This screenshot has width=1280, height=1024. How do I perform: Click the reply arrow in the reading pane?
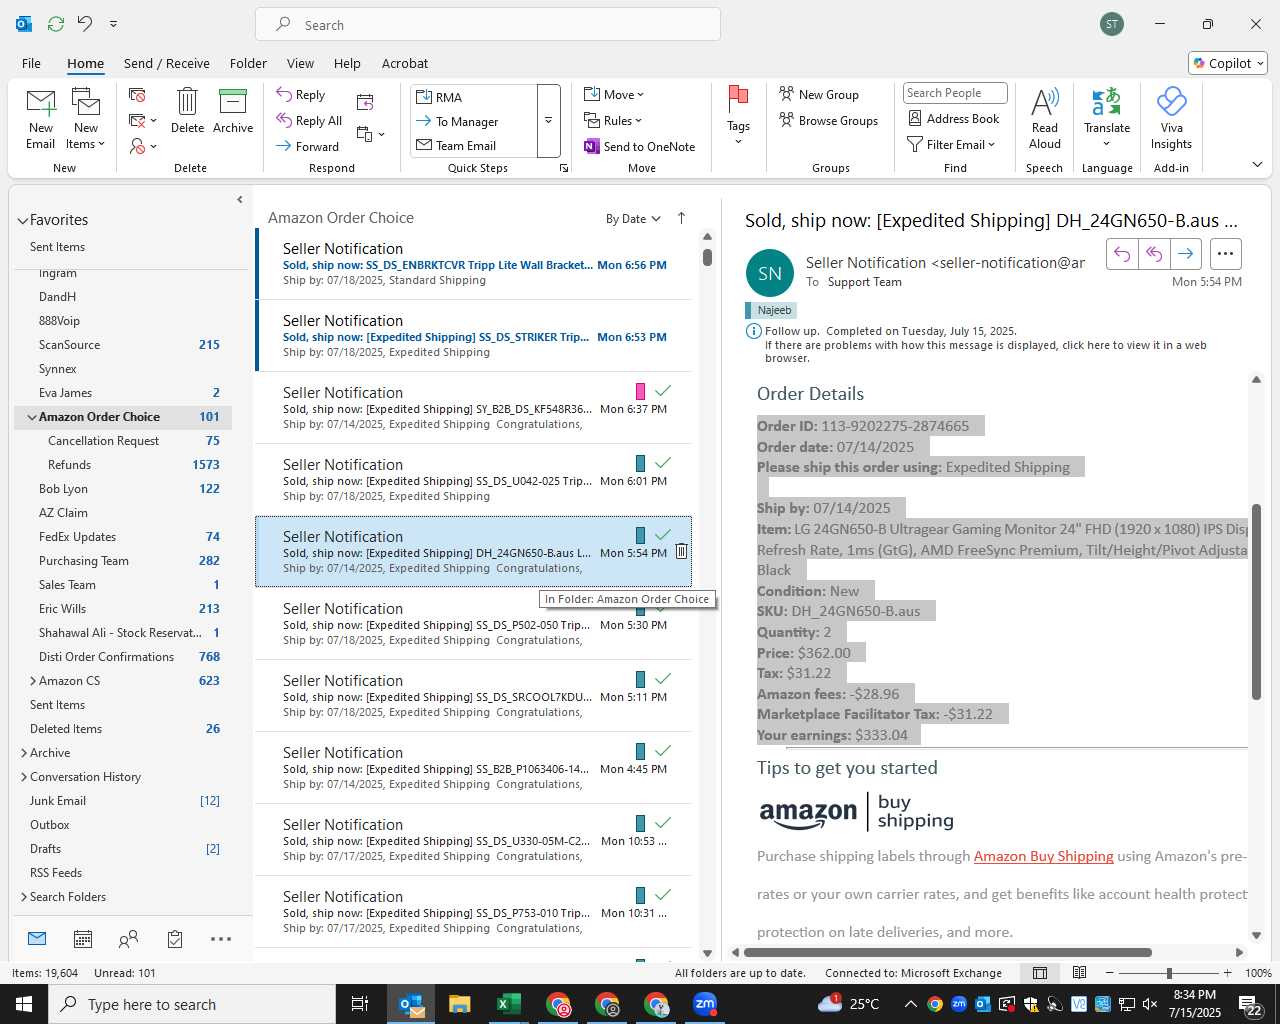1122,254
